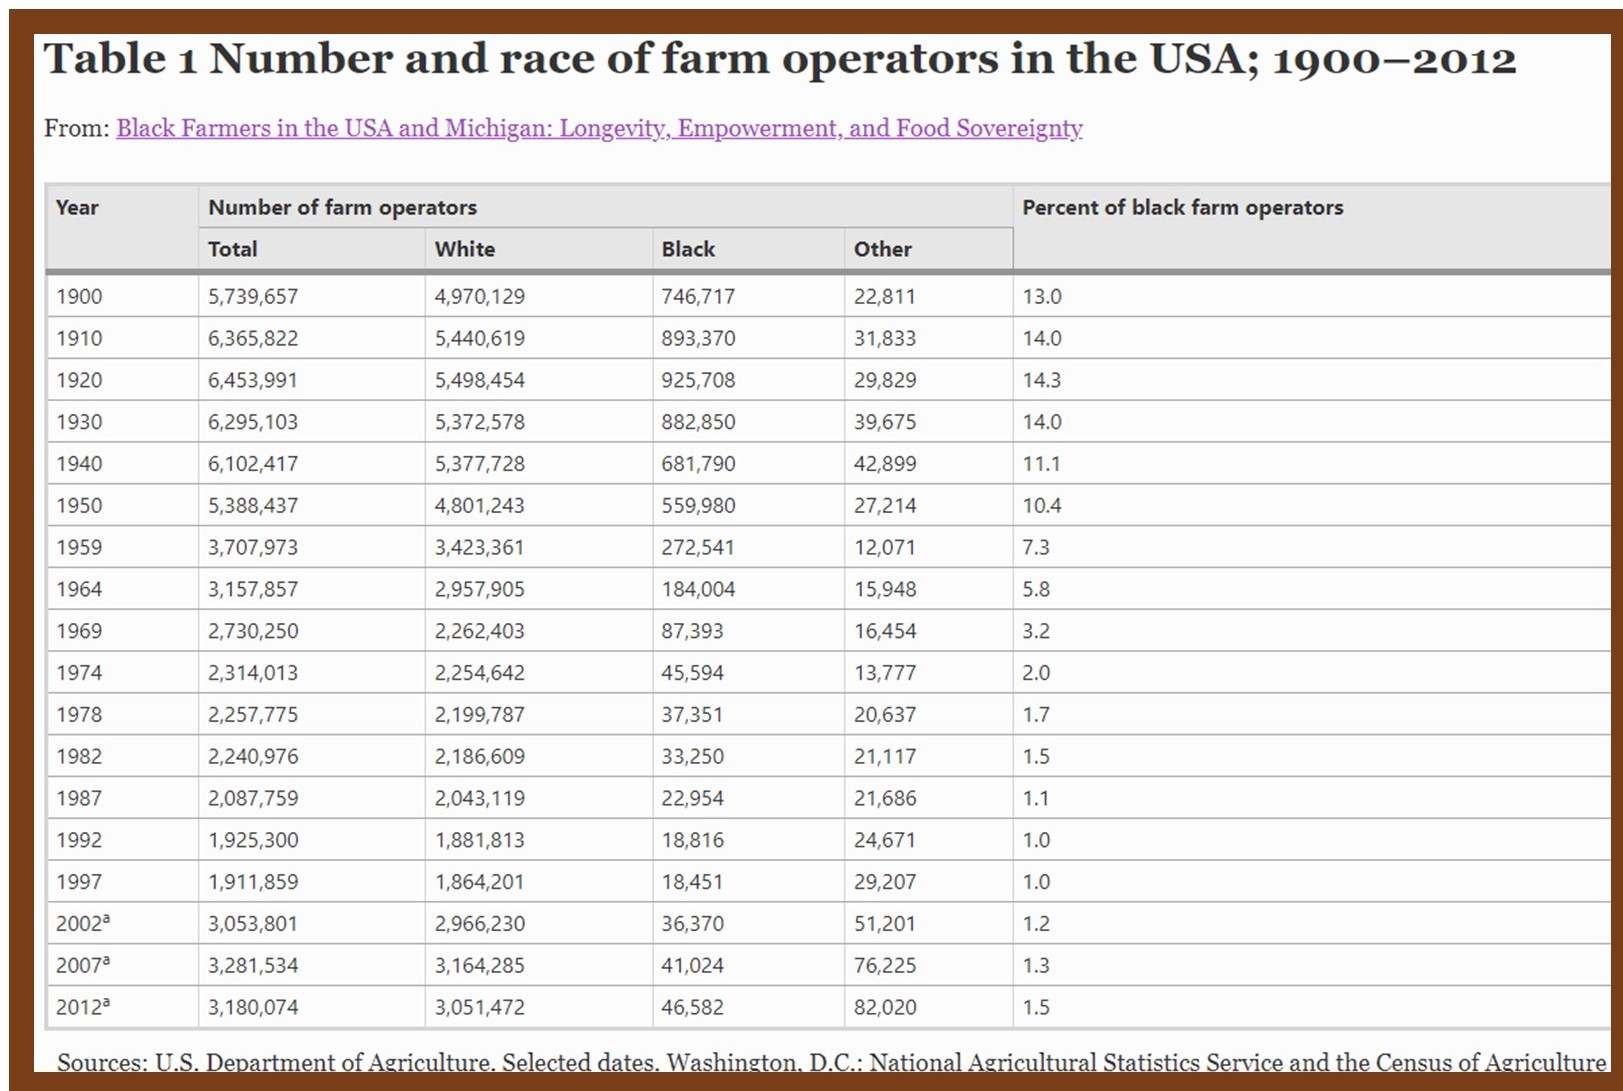Click the Other column subheader
The height and width of the screenshot is (1091, 1623).
(x=882, y=249)
